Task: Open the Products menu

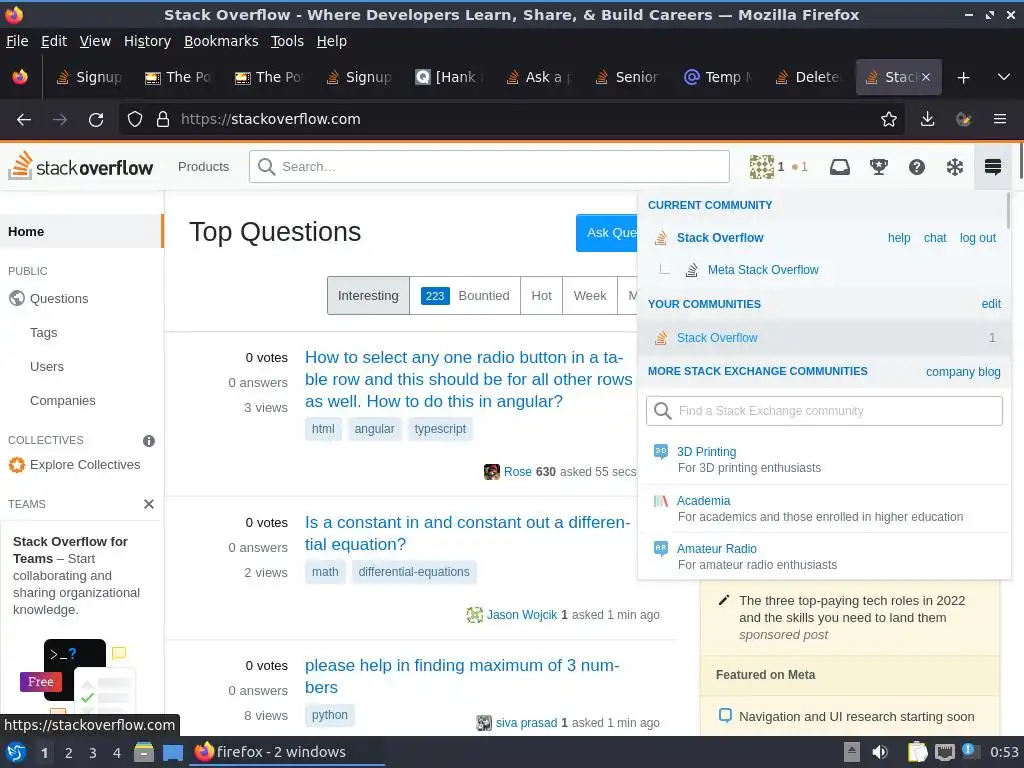Action: 203,167
